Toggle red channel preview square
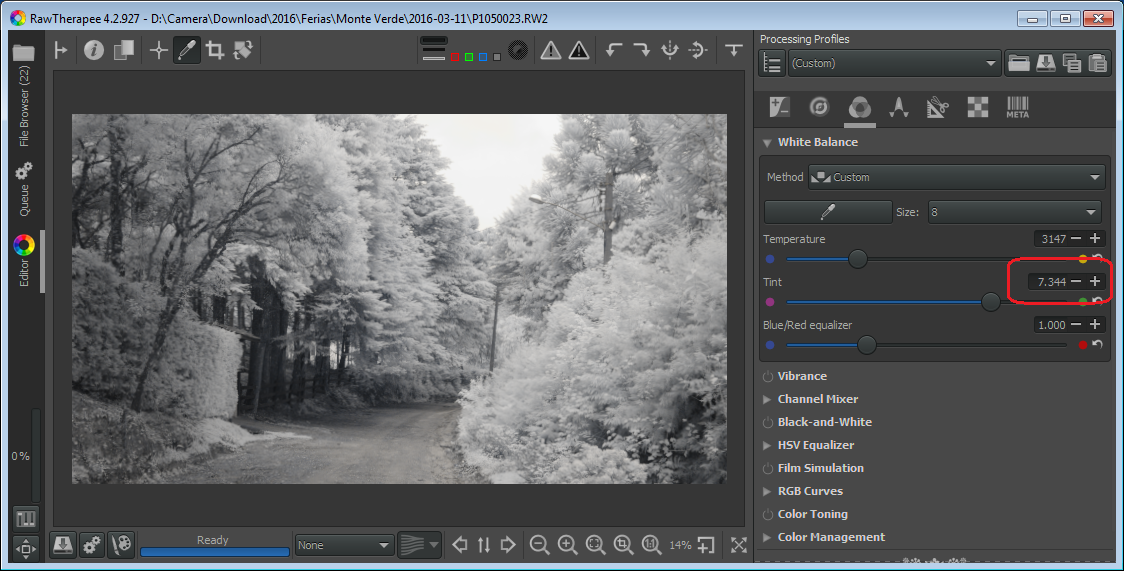 tap(455, 57)
